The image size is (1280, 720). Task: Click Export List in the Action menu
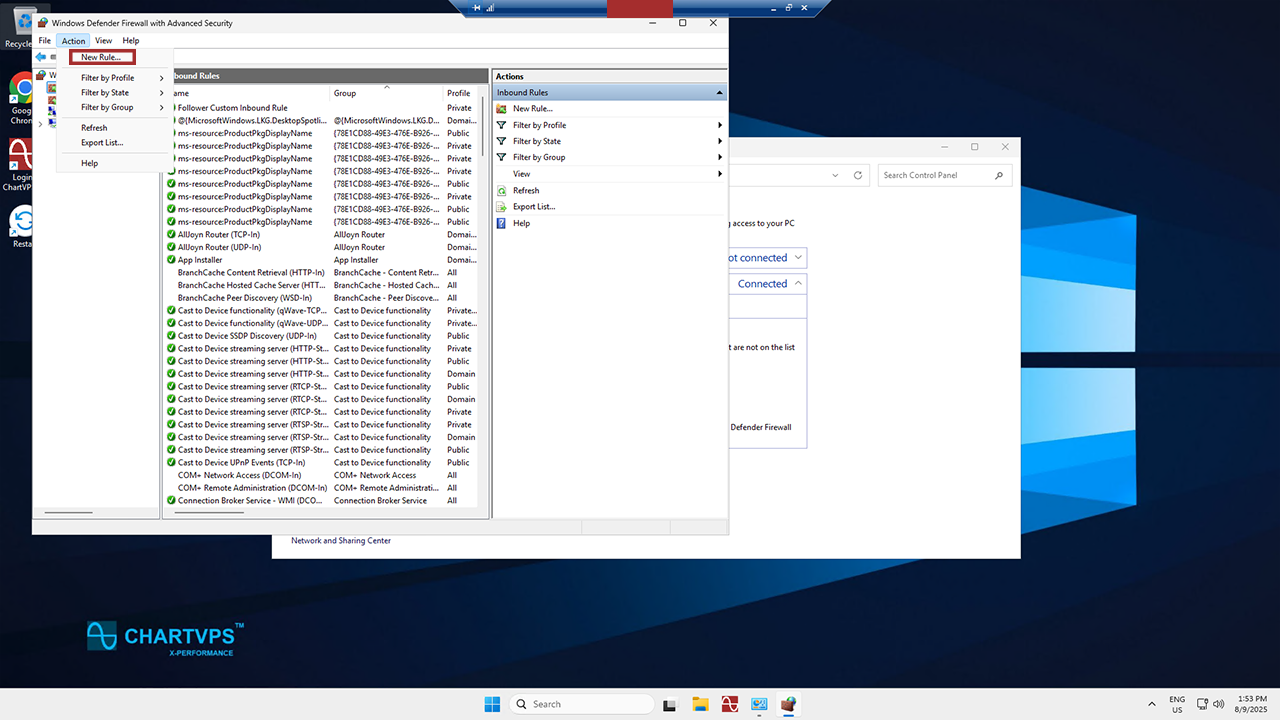[x=102, y=143]
